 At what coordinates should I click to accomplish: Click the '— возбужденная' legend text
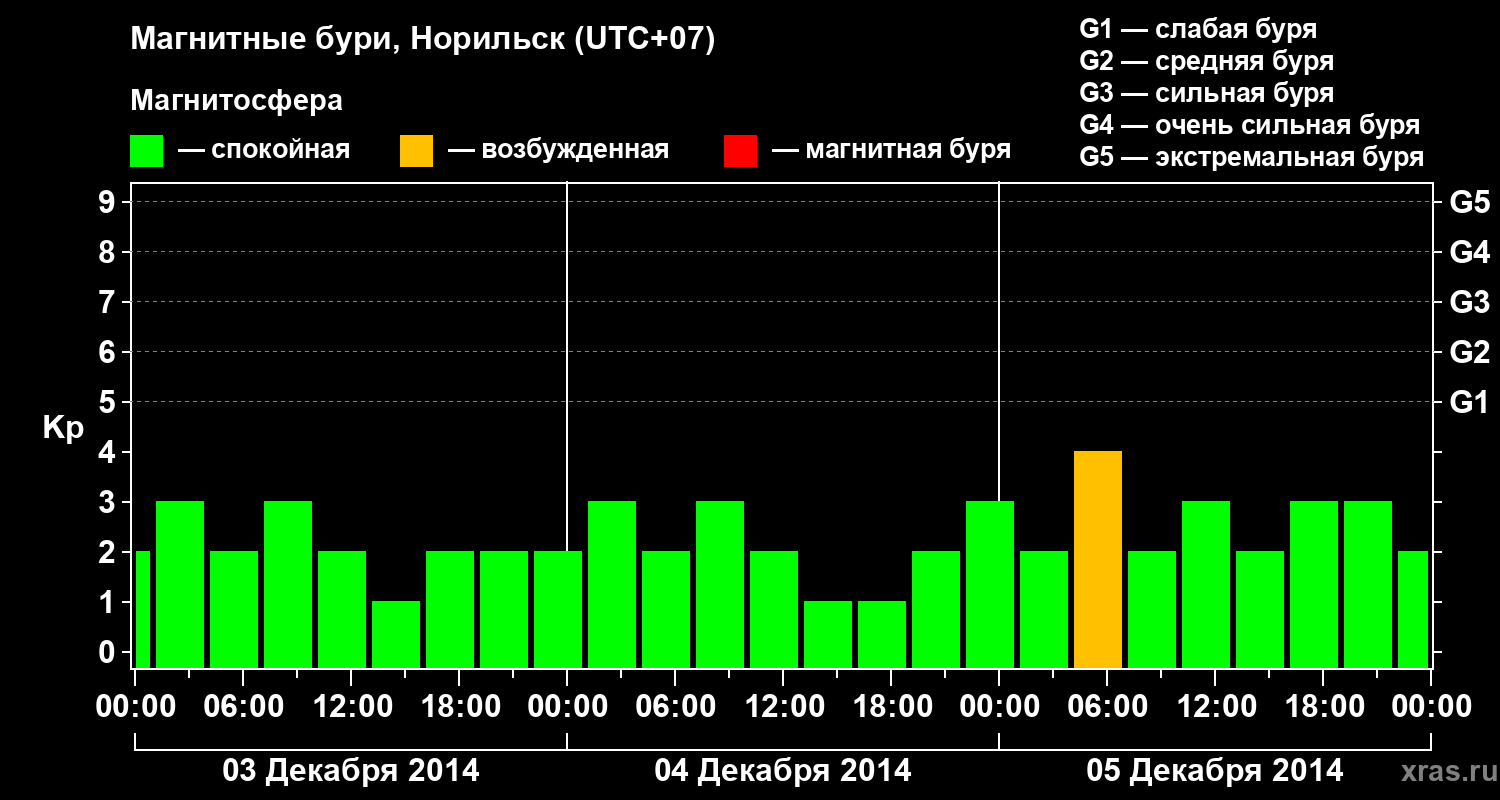tap(558, 151)
